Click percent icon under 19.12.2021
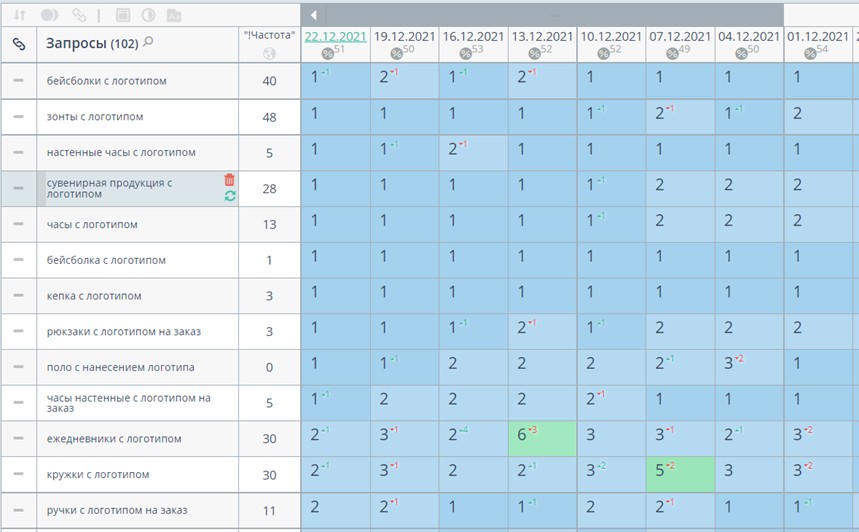Viewport: 859px width, 532px height. tap(396, 53)
